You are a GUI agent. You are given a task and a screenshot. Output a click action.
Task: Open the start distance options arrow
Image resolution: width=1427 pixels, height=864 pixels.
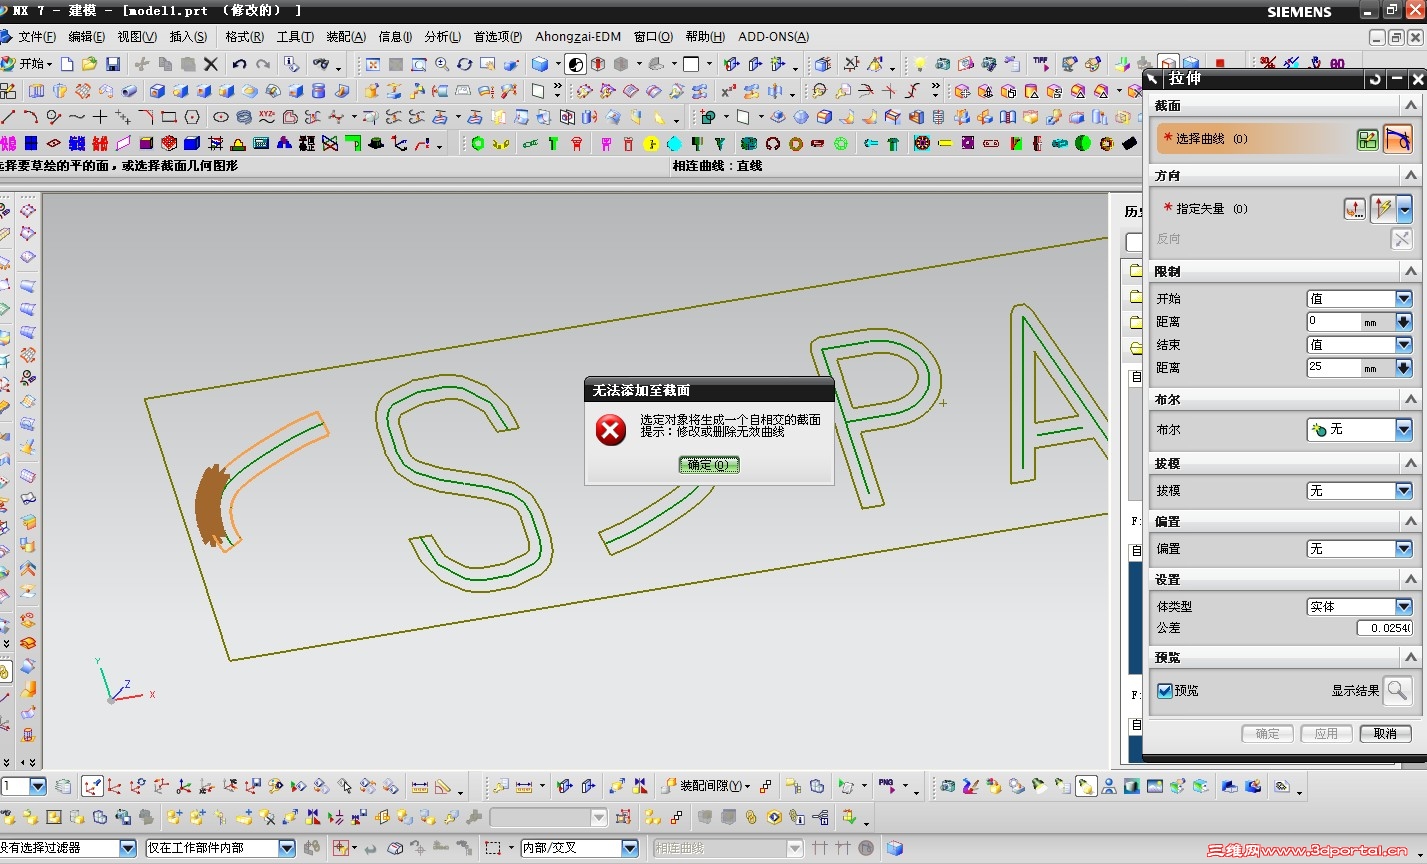click(1404, 322)
